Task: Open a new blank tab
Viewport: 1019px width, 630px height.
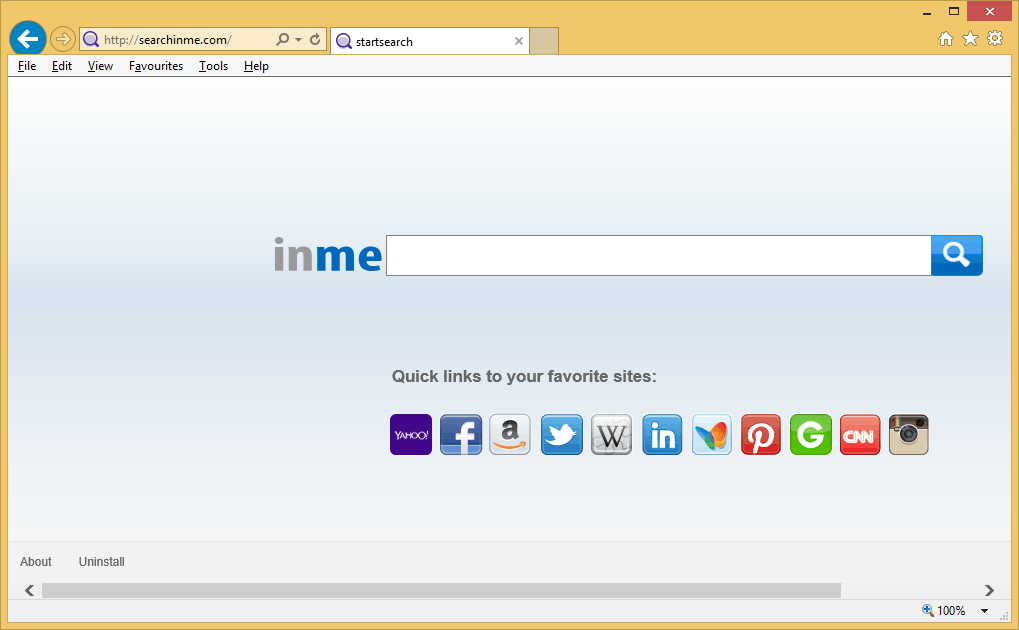Action: click(x=544, y=41)
